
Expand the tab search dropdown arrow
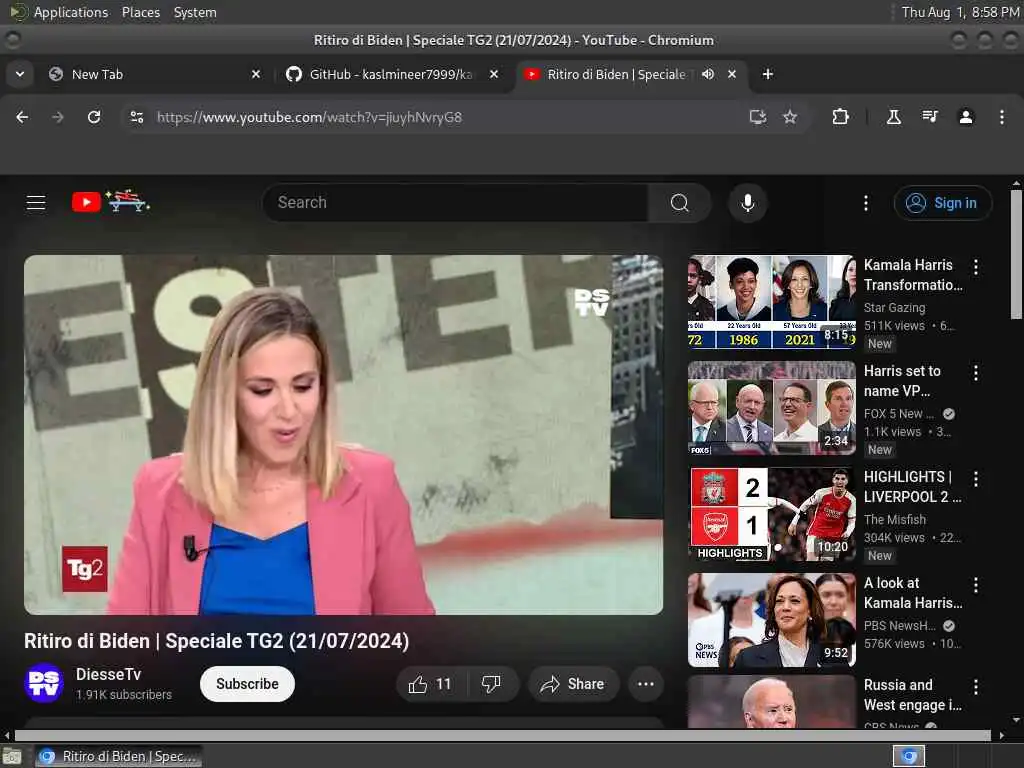tap(20, 74)
